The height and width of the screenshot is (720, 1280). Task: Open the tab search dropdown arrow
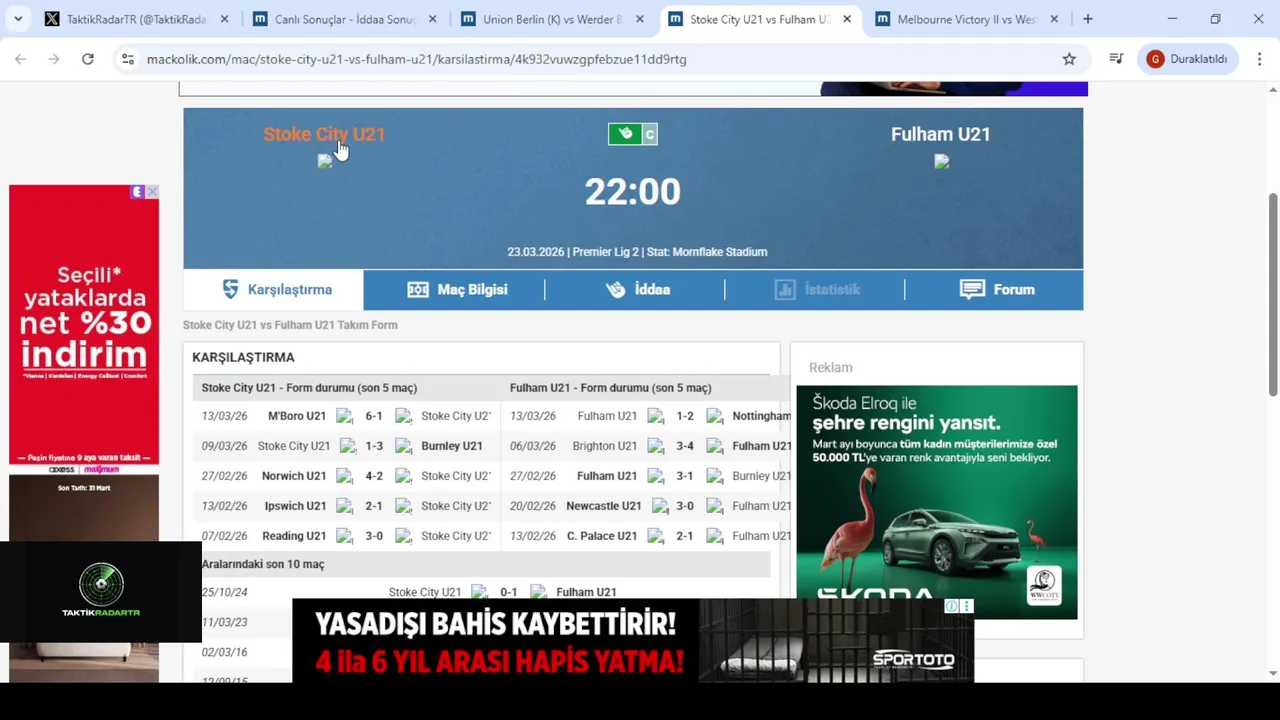click(18, 19)
